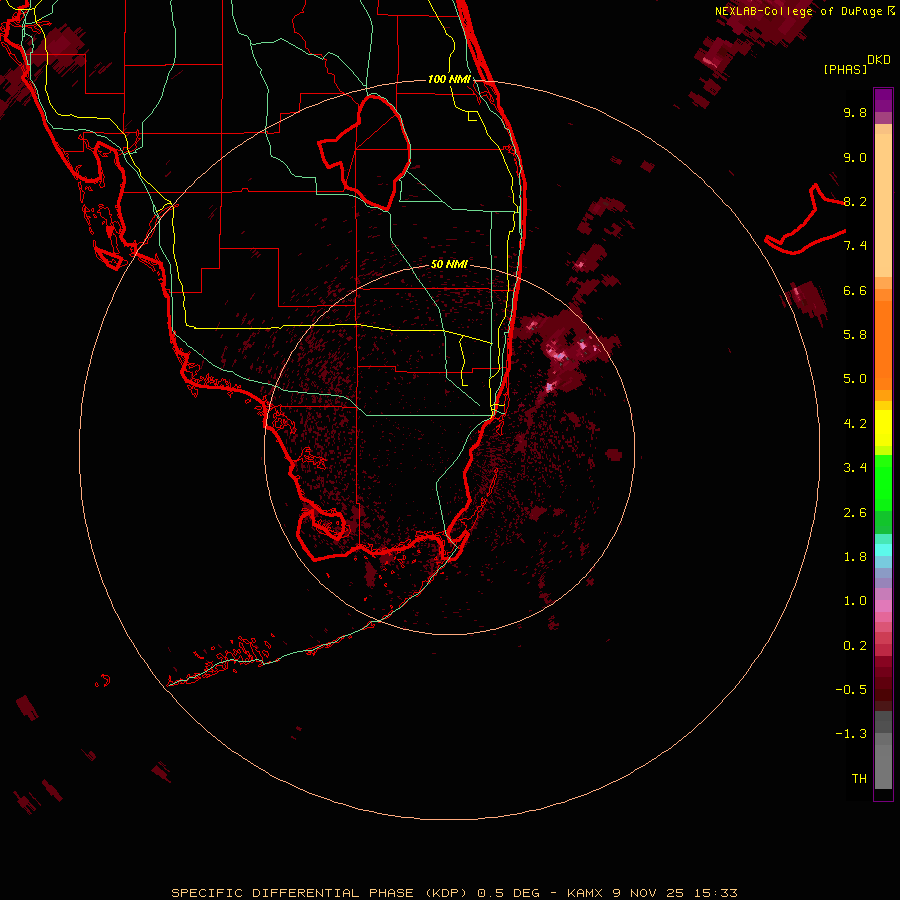The height and width of the screenshot is (900, 900).
Task: Select the 2.6 scale value
Action: click(x=855, y=513)
